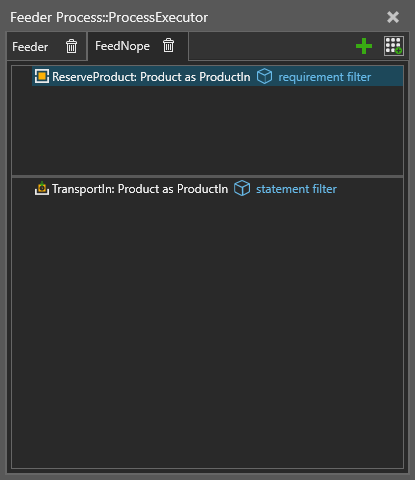Close the Feeder Process::ProcessExecutor panel

(x=393, y=17)
